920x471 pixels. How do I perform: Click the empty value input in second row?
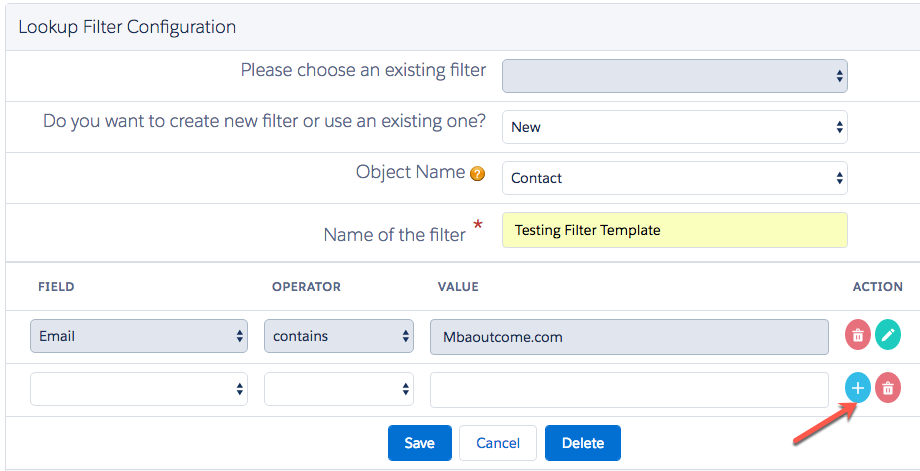point(629,389)
